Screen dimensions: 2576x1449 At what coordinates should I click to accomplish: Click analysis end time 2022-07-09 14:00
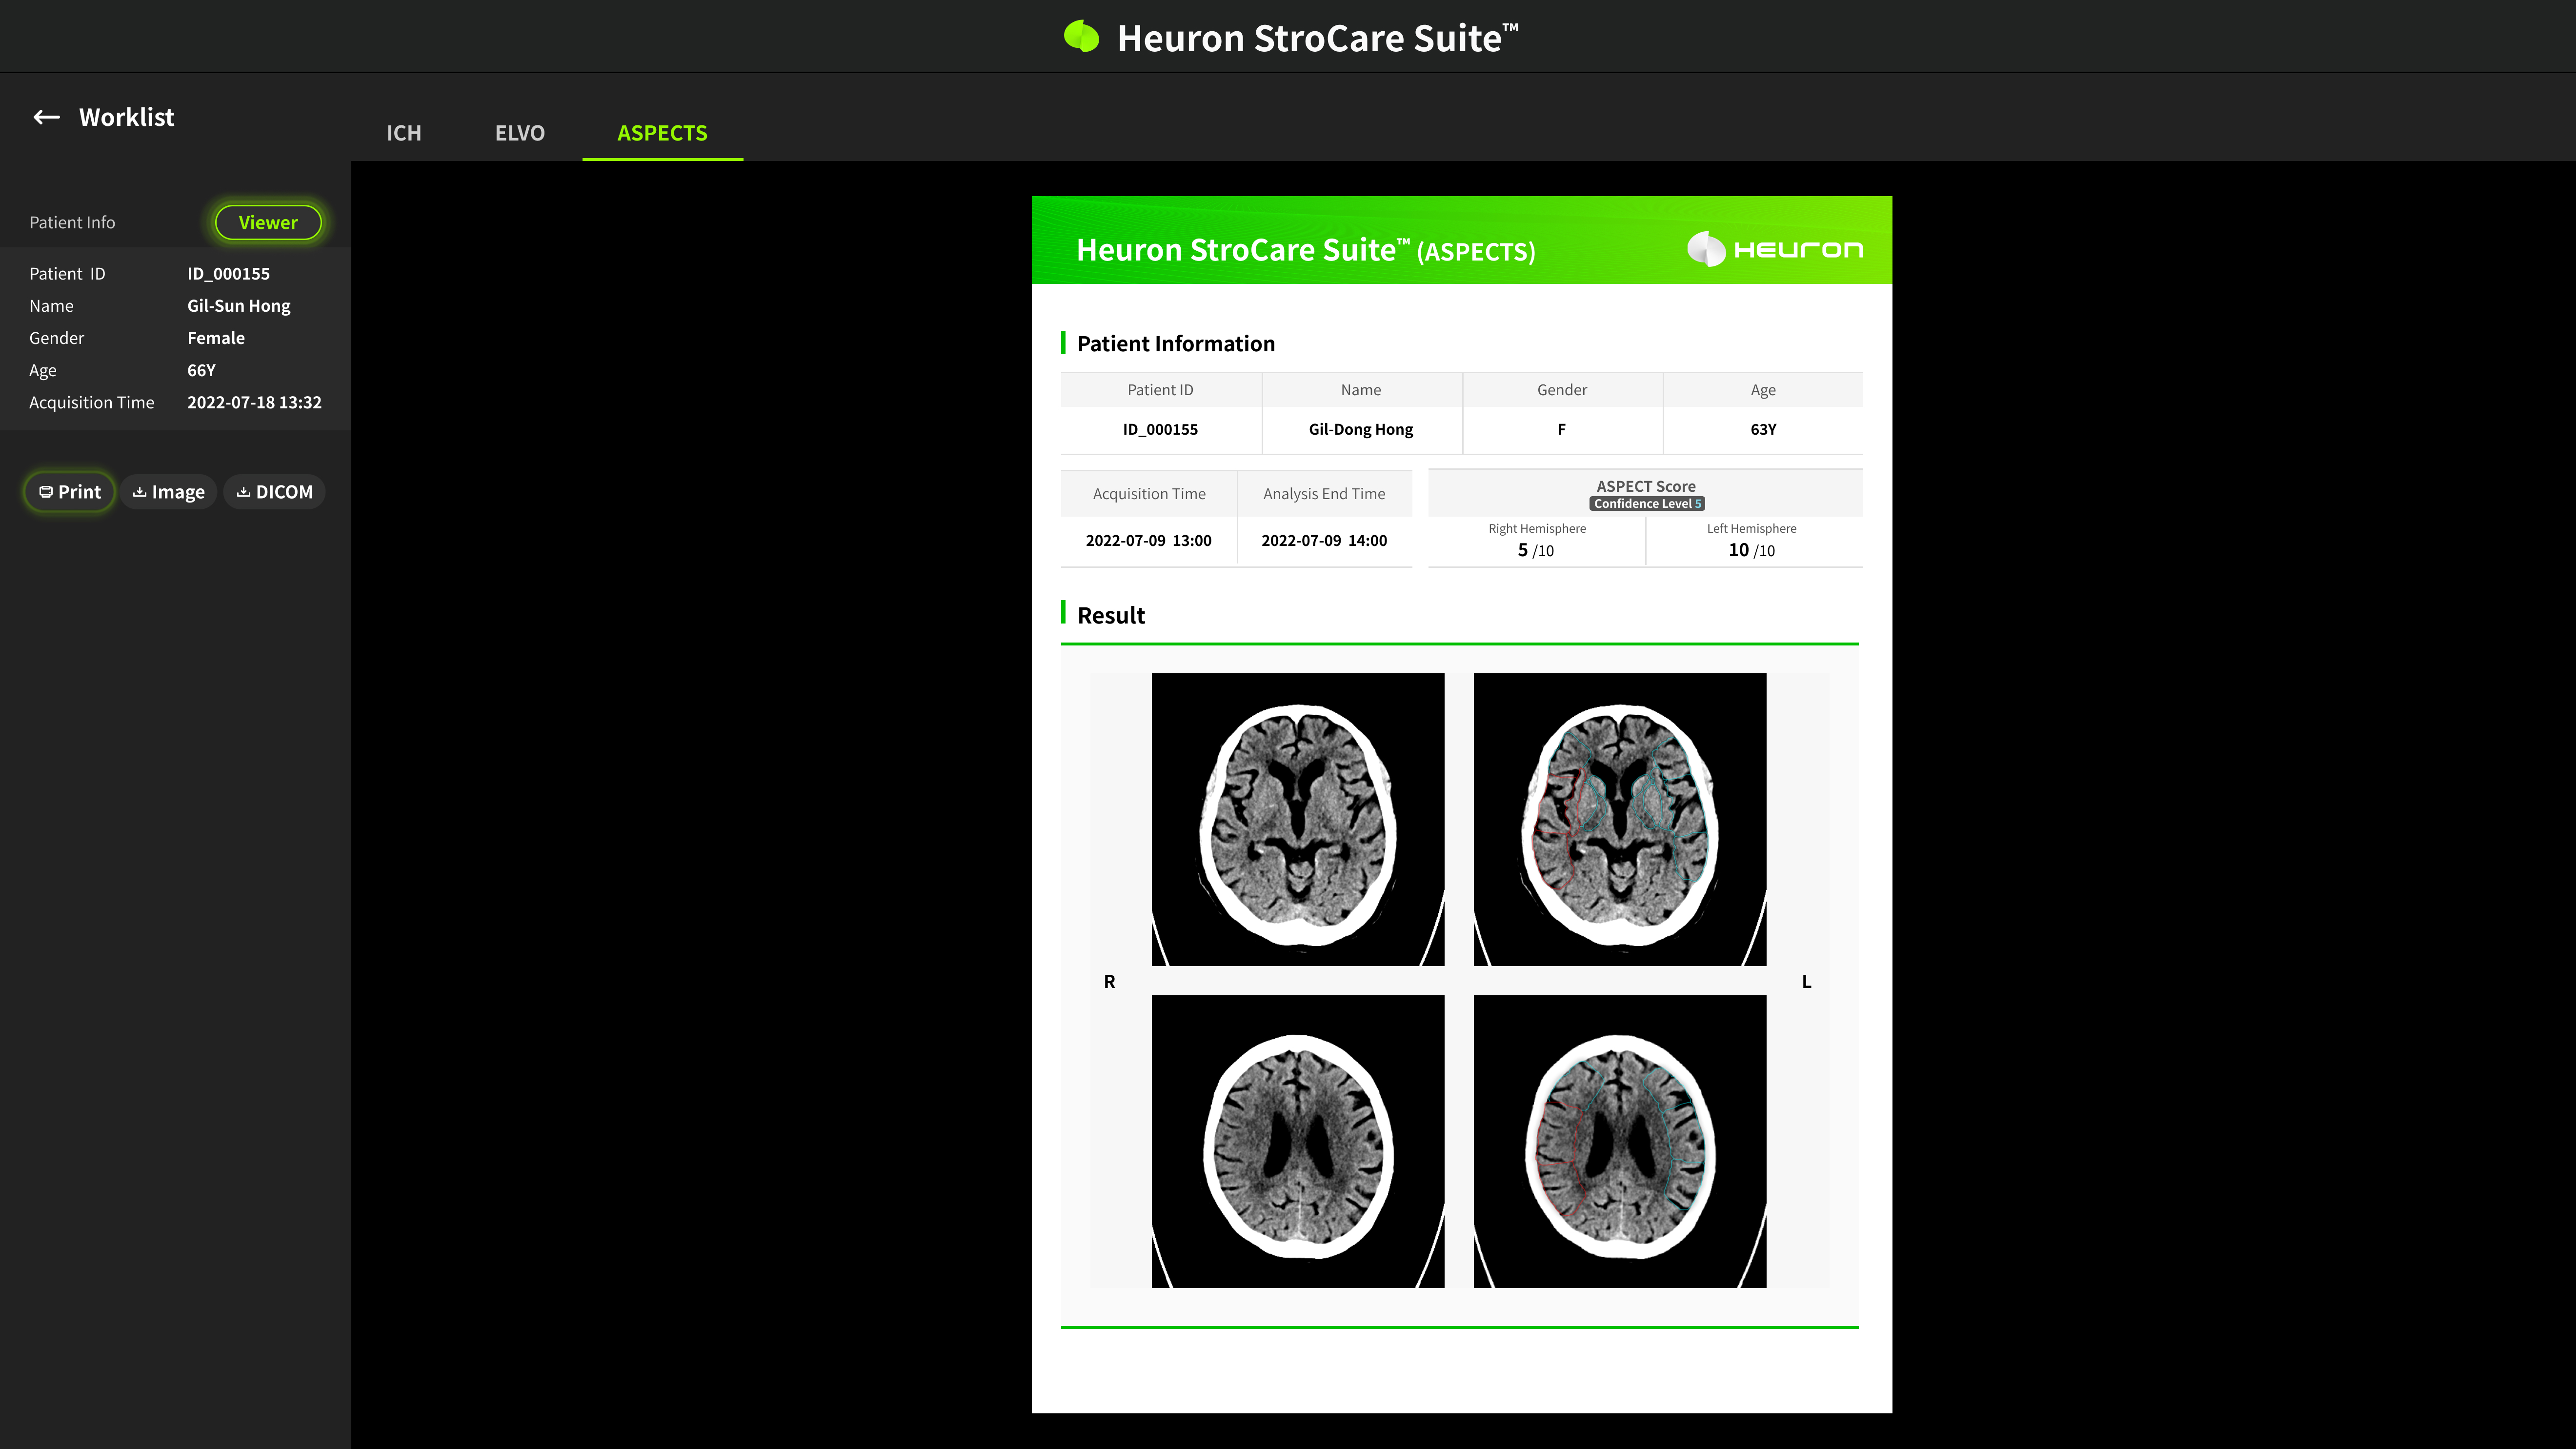pyautogui.click(x=1324, y=540)
